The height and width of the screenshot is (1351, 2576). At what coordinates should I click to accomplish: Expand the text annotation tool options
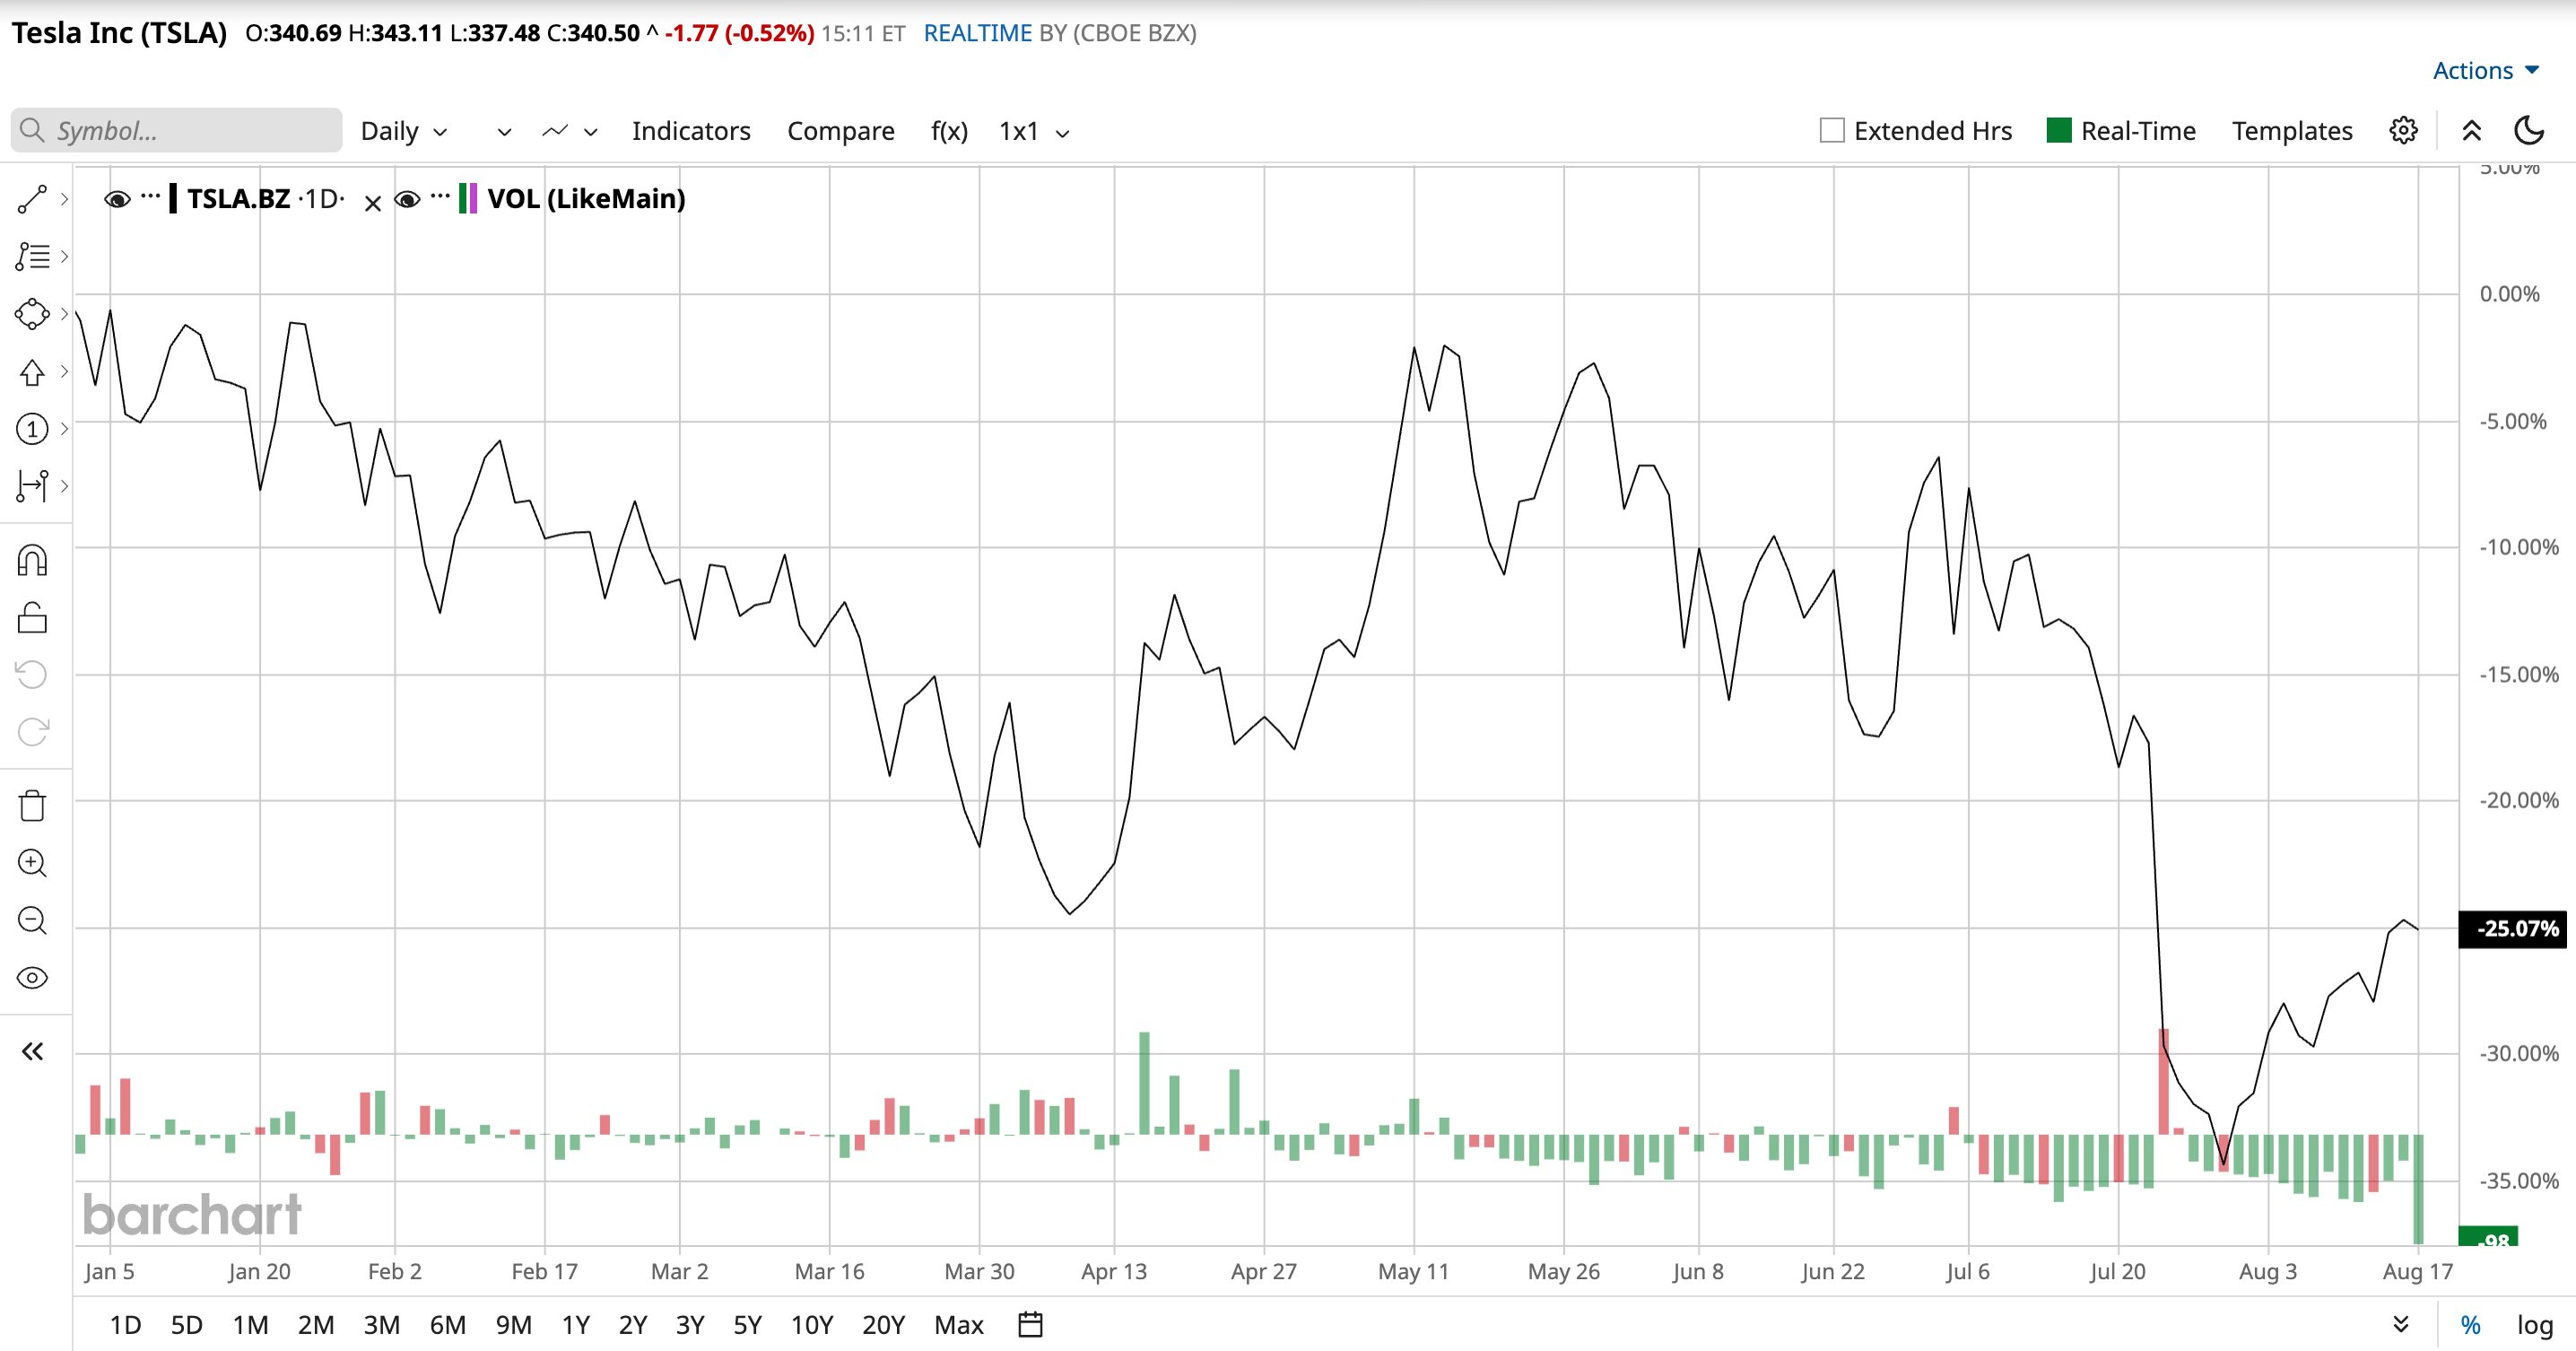(64, 257)
